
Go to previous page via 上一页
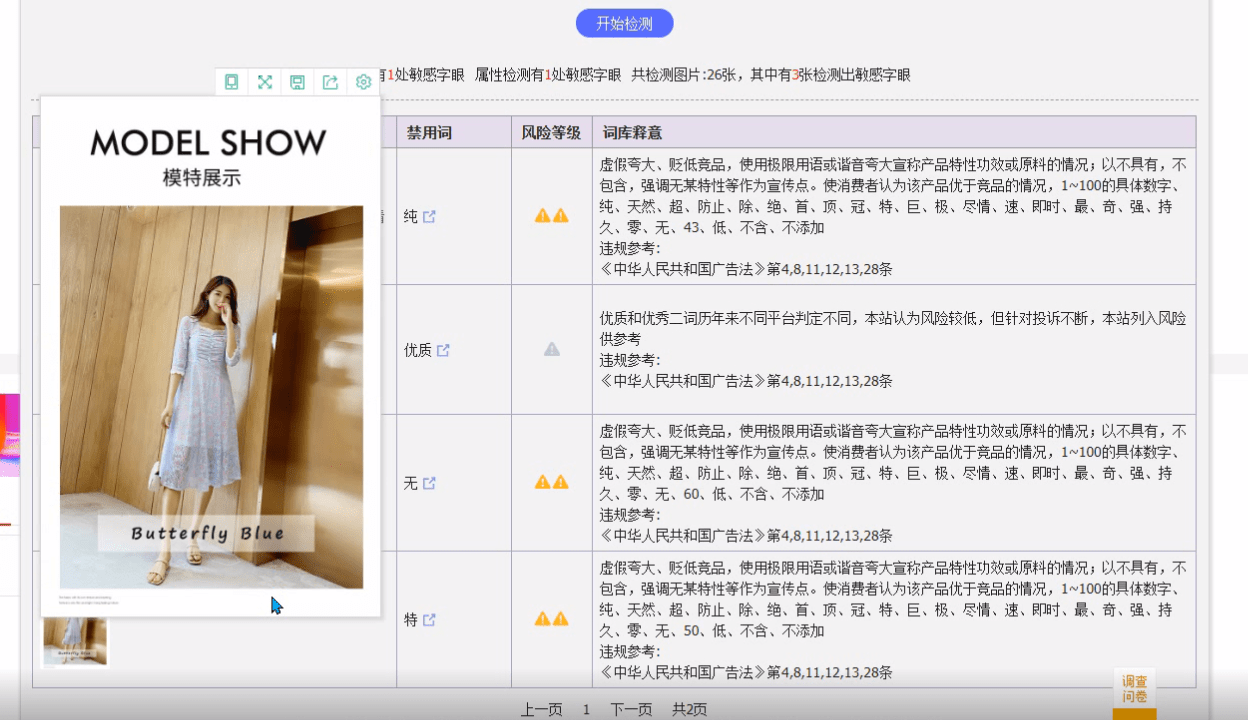pos(541,709)
